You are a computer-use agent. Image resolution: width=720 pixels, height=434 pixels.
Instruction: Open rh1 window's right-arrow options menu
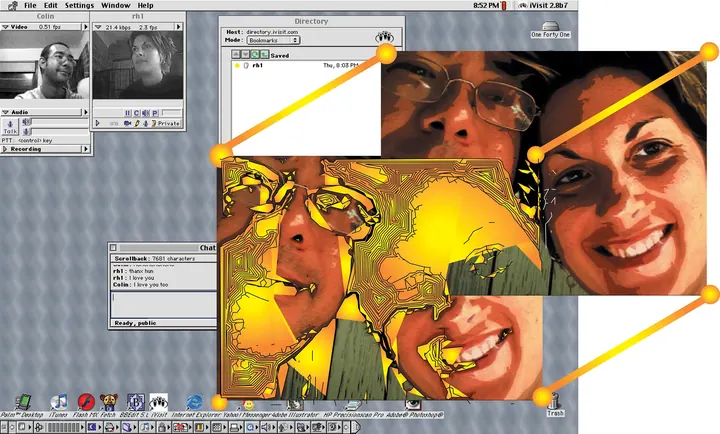[179, 27]
